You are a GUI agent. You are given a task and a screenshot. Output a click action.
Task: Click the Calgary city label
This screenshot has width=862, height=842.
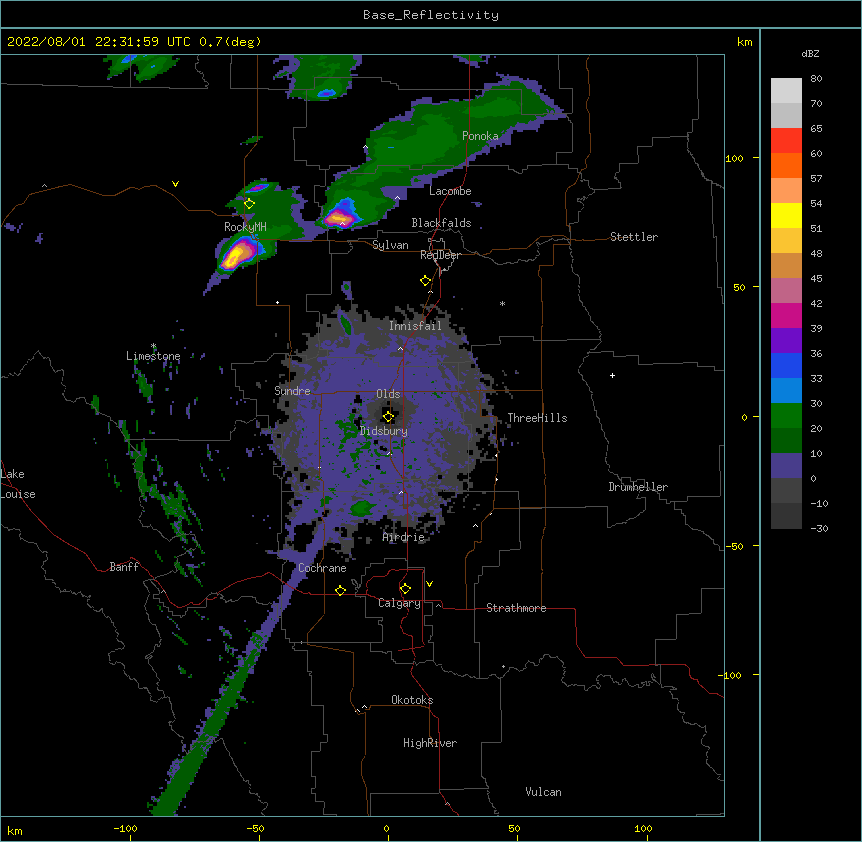coord(399,603)
